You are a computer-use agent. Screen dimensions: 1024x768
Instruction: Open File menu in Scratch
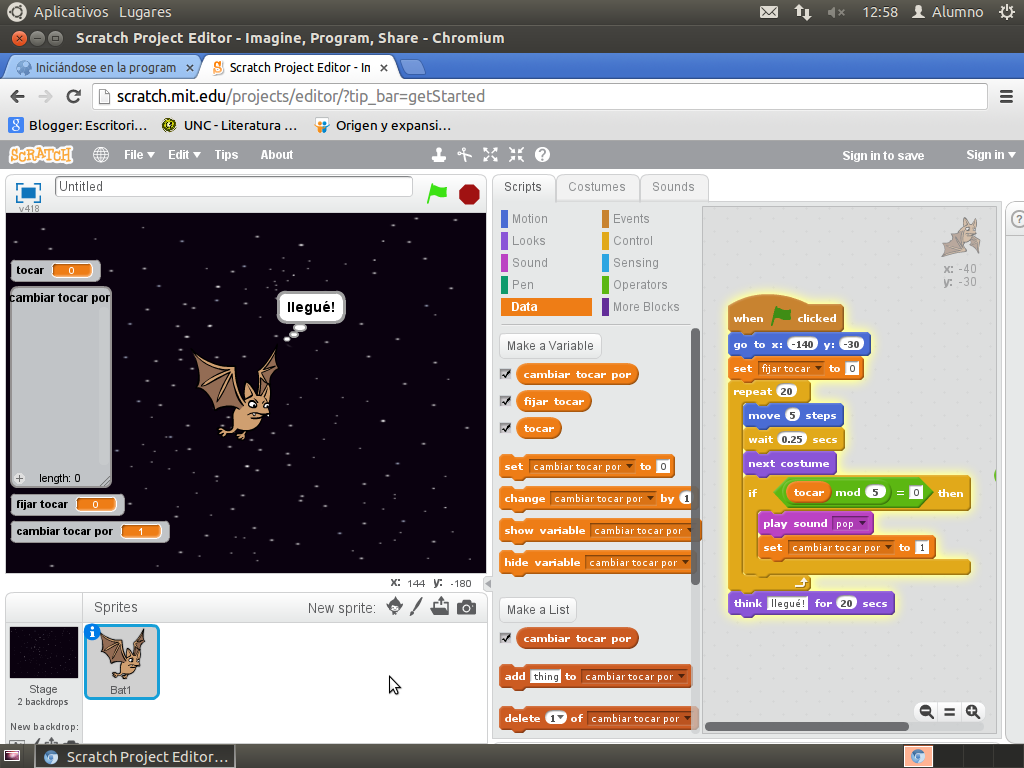click(139, 155)
